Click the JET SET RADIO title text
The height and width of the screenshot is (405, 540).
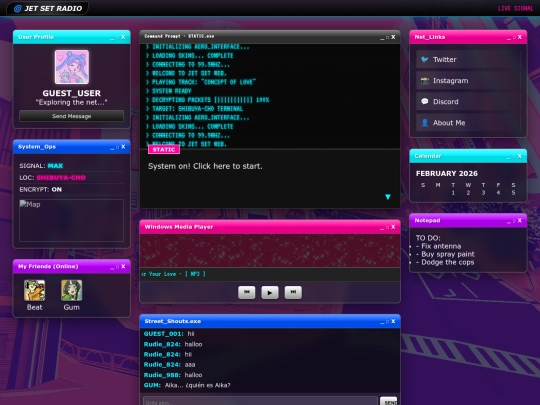53,9
